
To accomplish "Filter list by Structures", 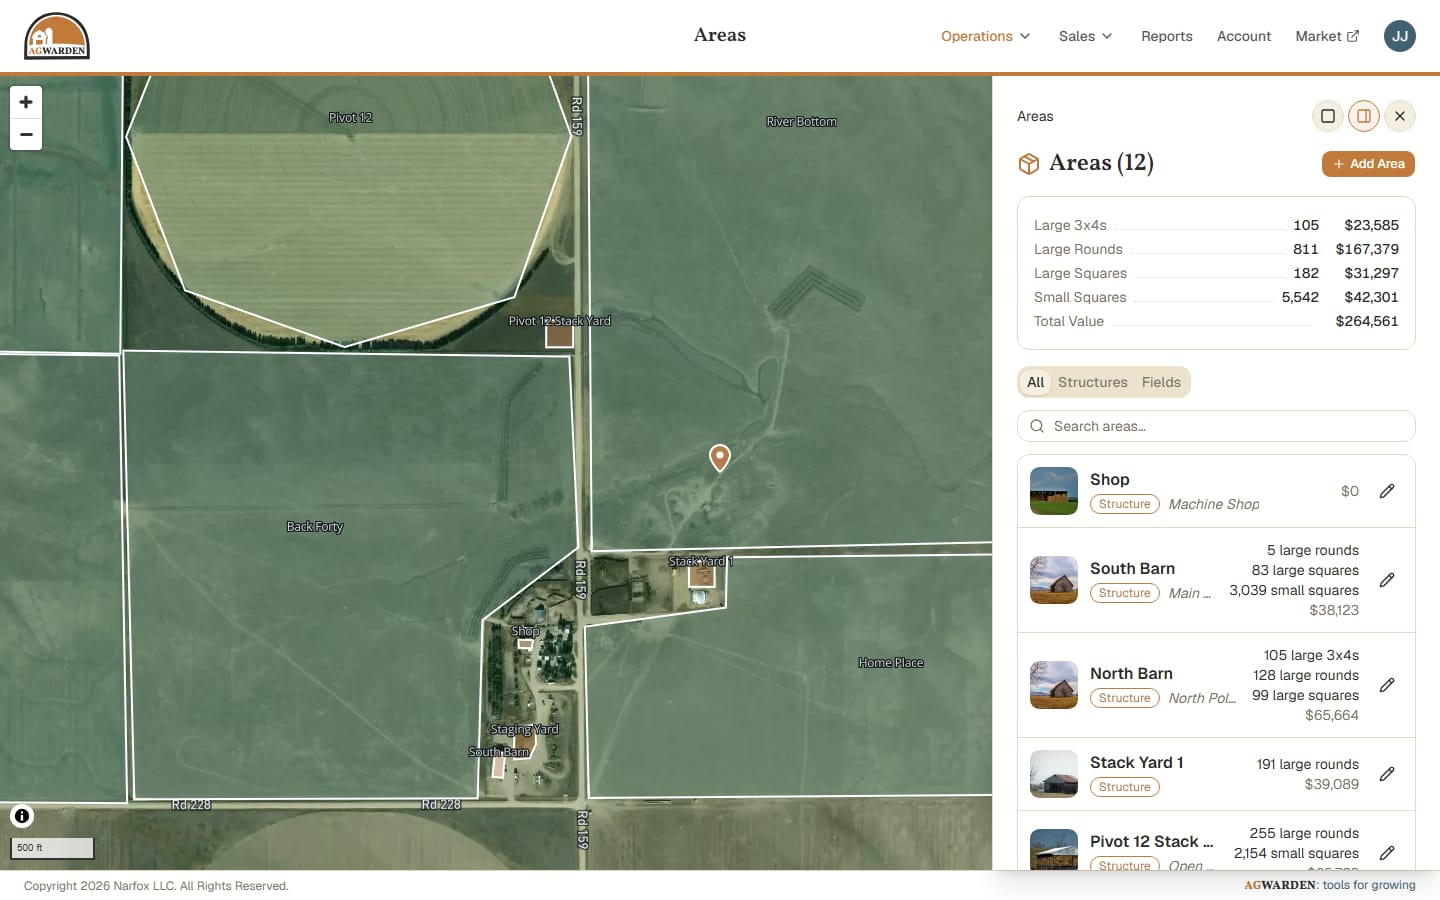I will click(1093, 382).
